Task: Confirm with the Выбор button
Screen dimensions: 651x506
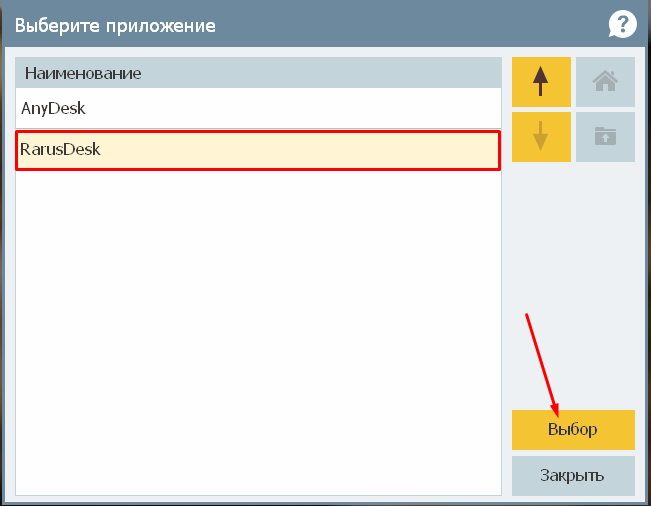Action: pyautogui.click(x=573, y=430)
